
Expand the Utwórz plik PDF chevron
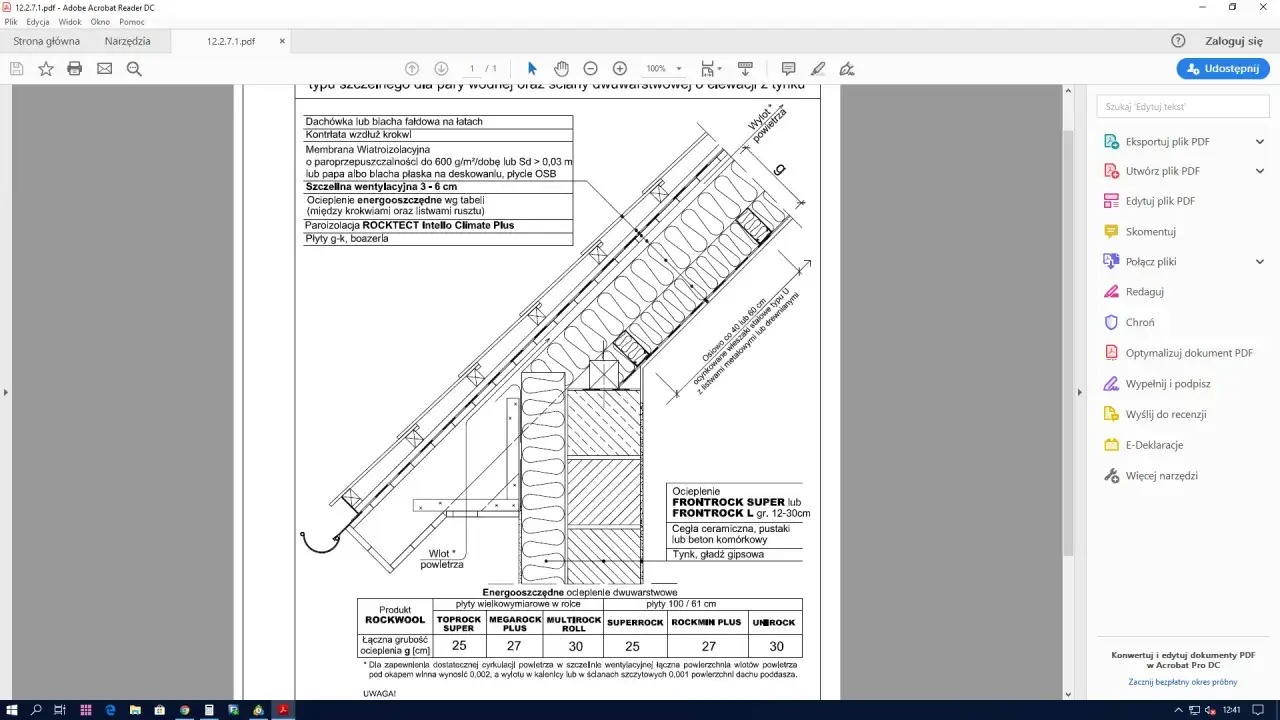[x=1260, y=171]
